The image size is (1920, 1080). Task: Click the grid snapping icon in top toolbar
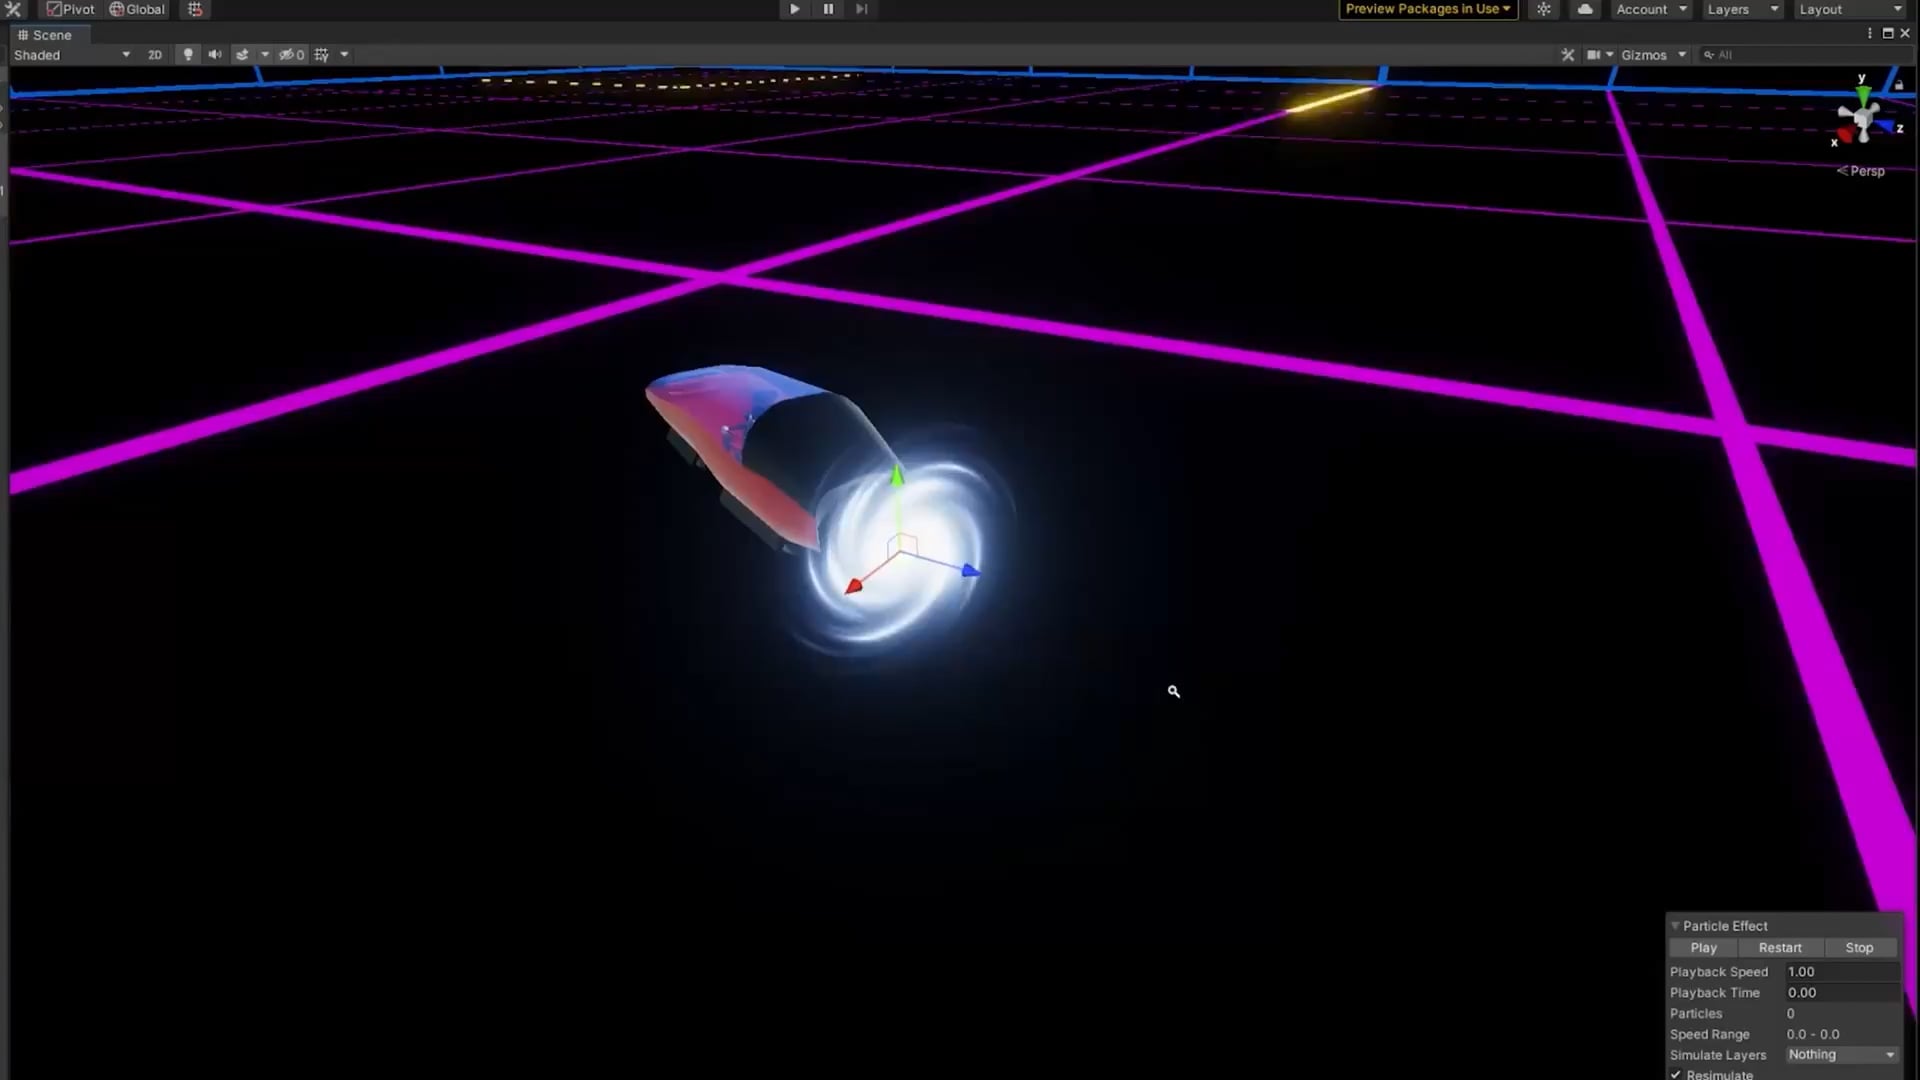click(195, 9)
